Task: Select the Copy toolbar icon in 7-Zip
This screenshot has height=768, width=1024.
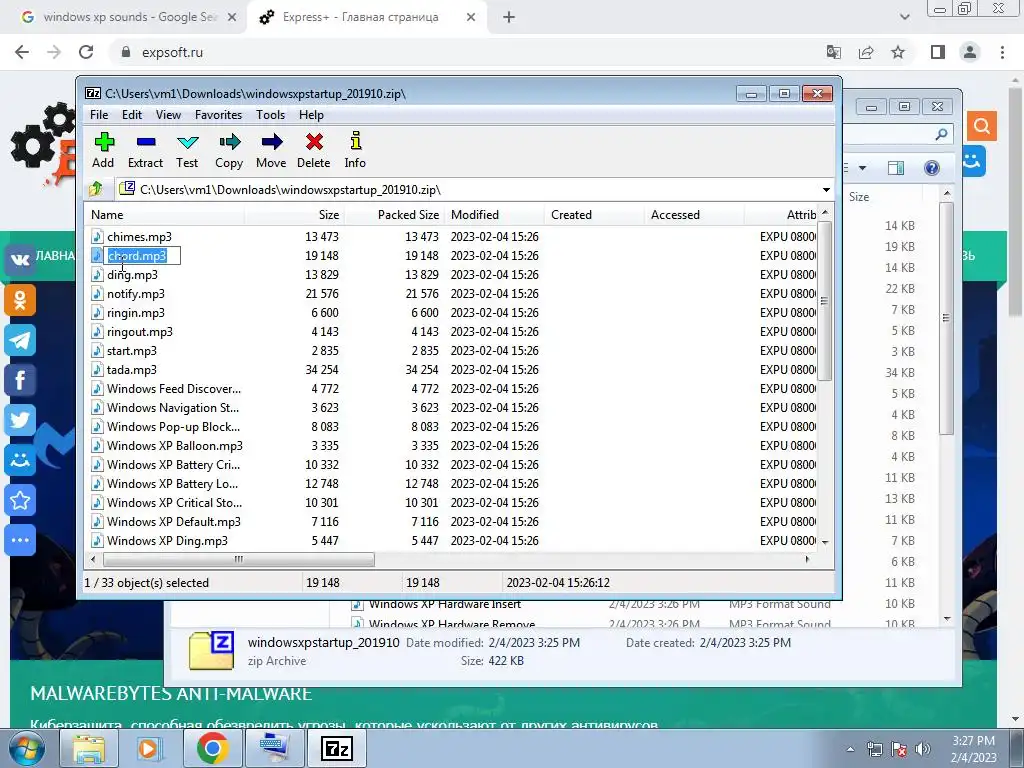Action: pyautogui.click(x=229, y=150)
